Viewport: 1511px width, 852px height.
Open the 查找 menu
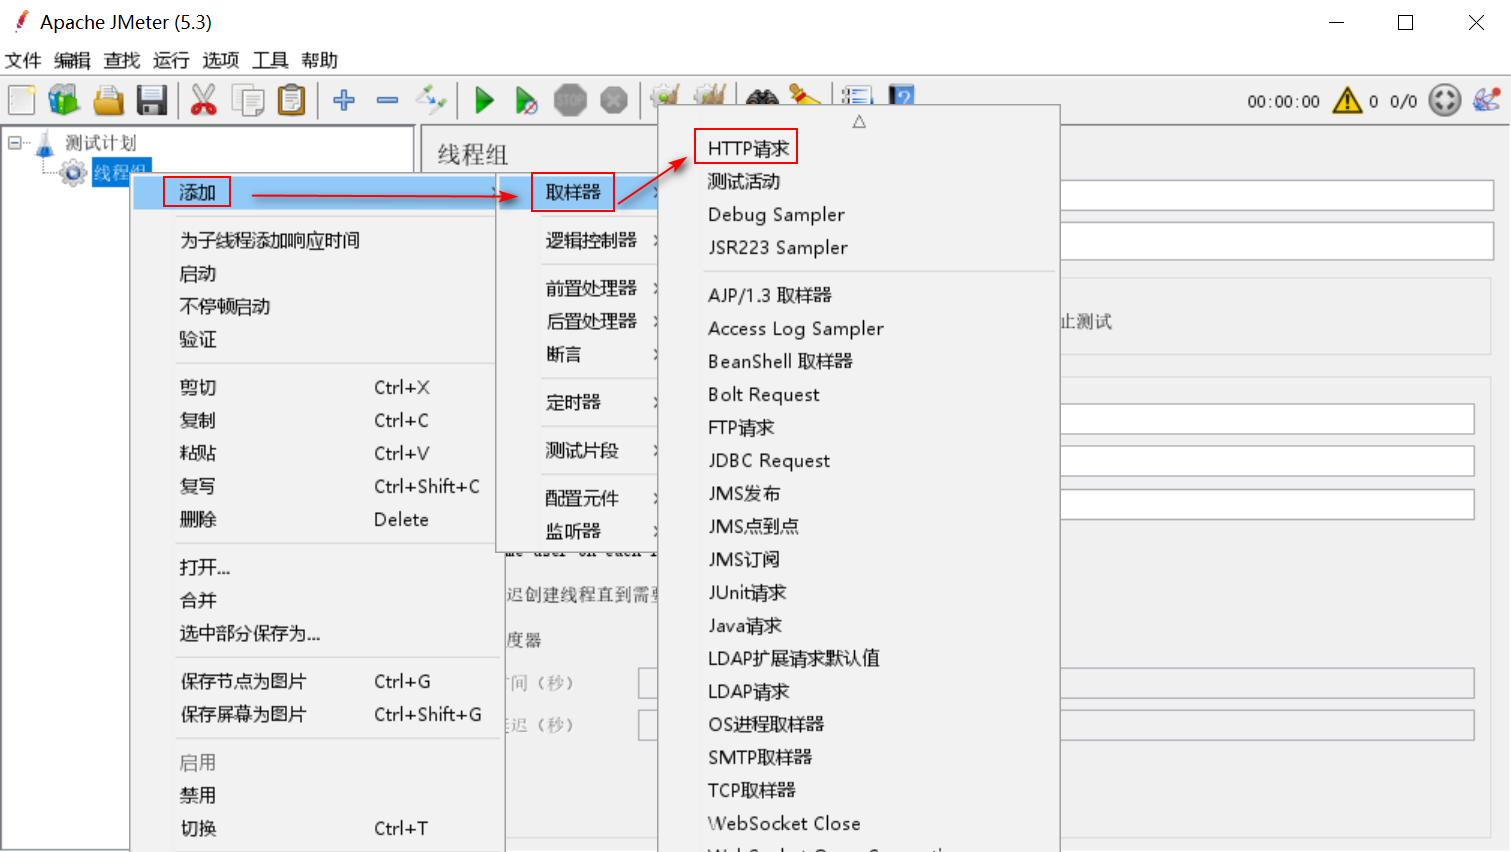pyautogui.click(x=122, y=60)
